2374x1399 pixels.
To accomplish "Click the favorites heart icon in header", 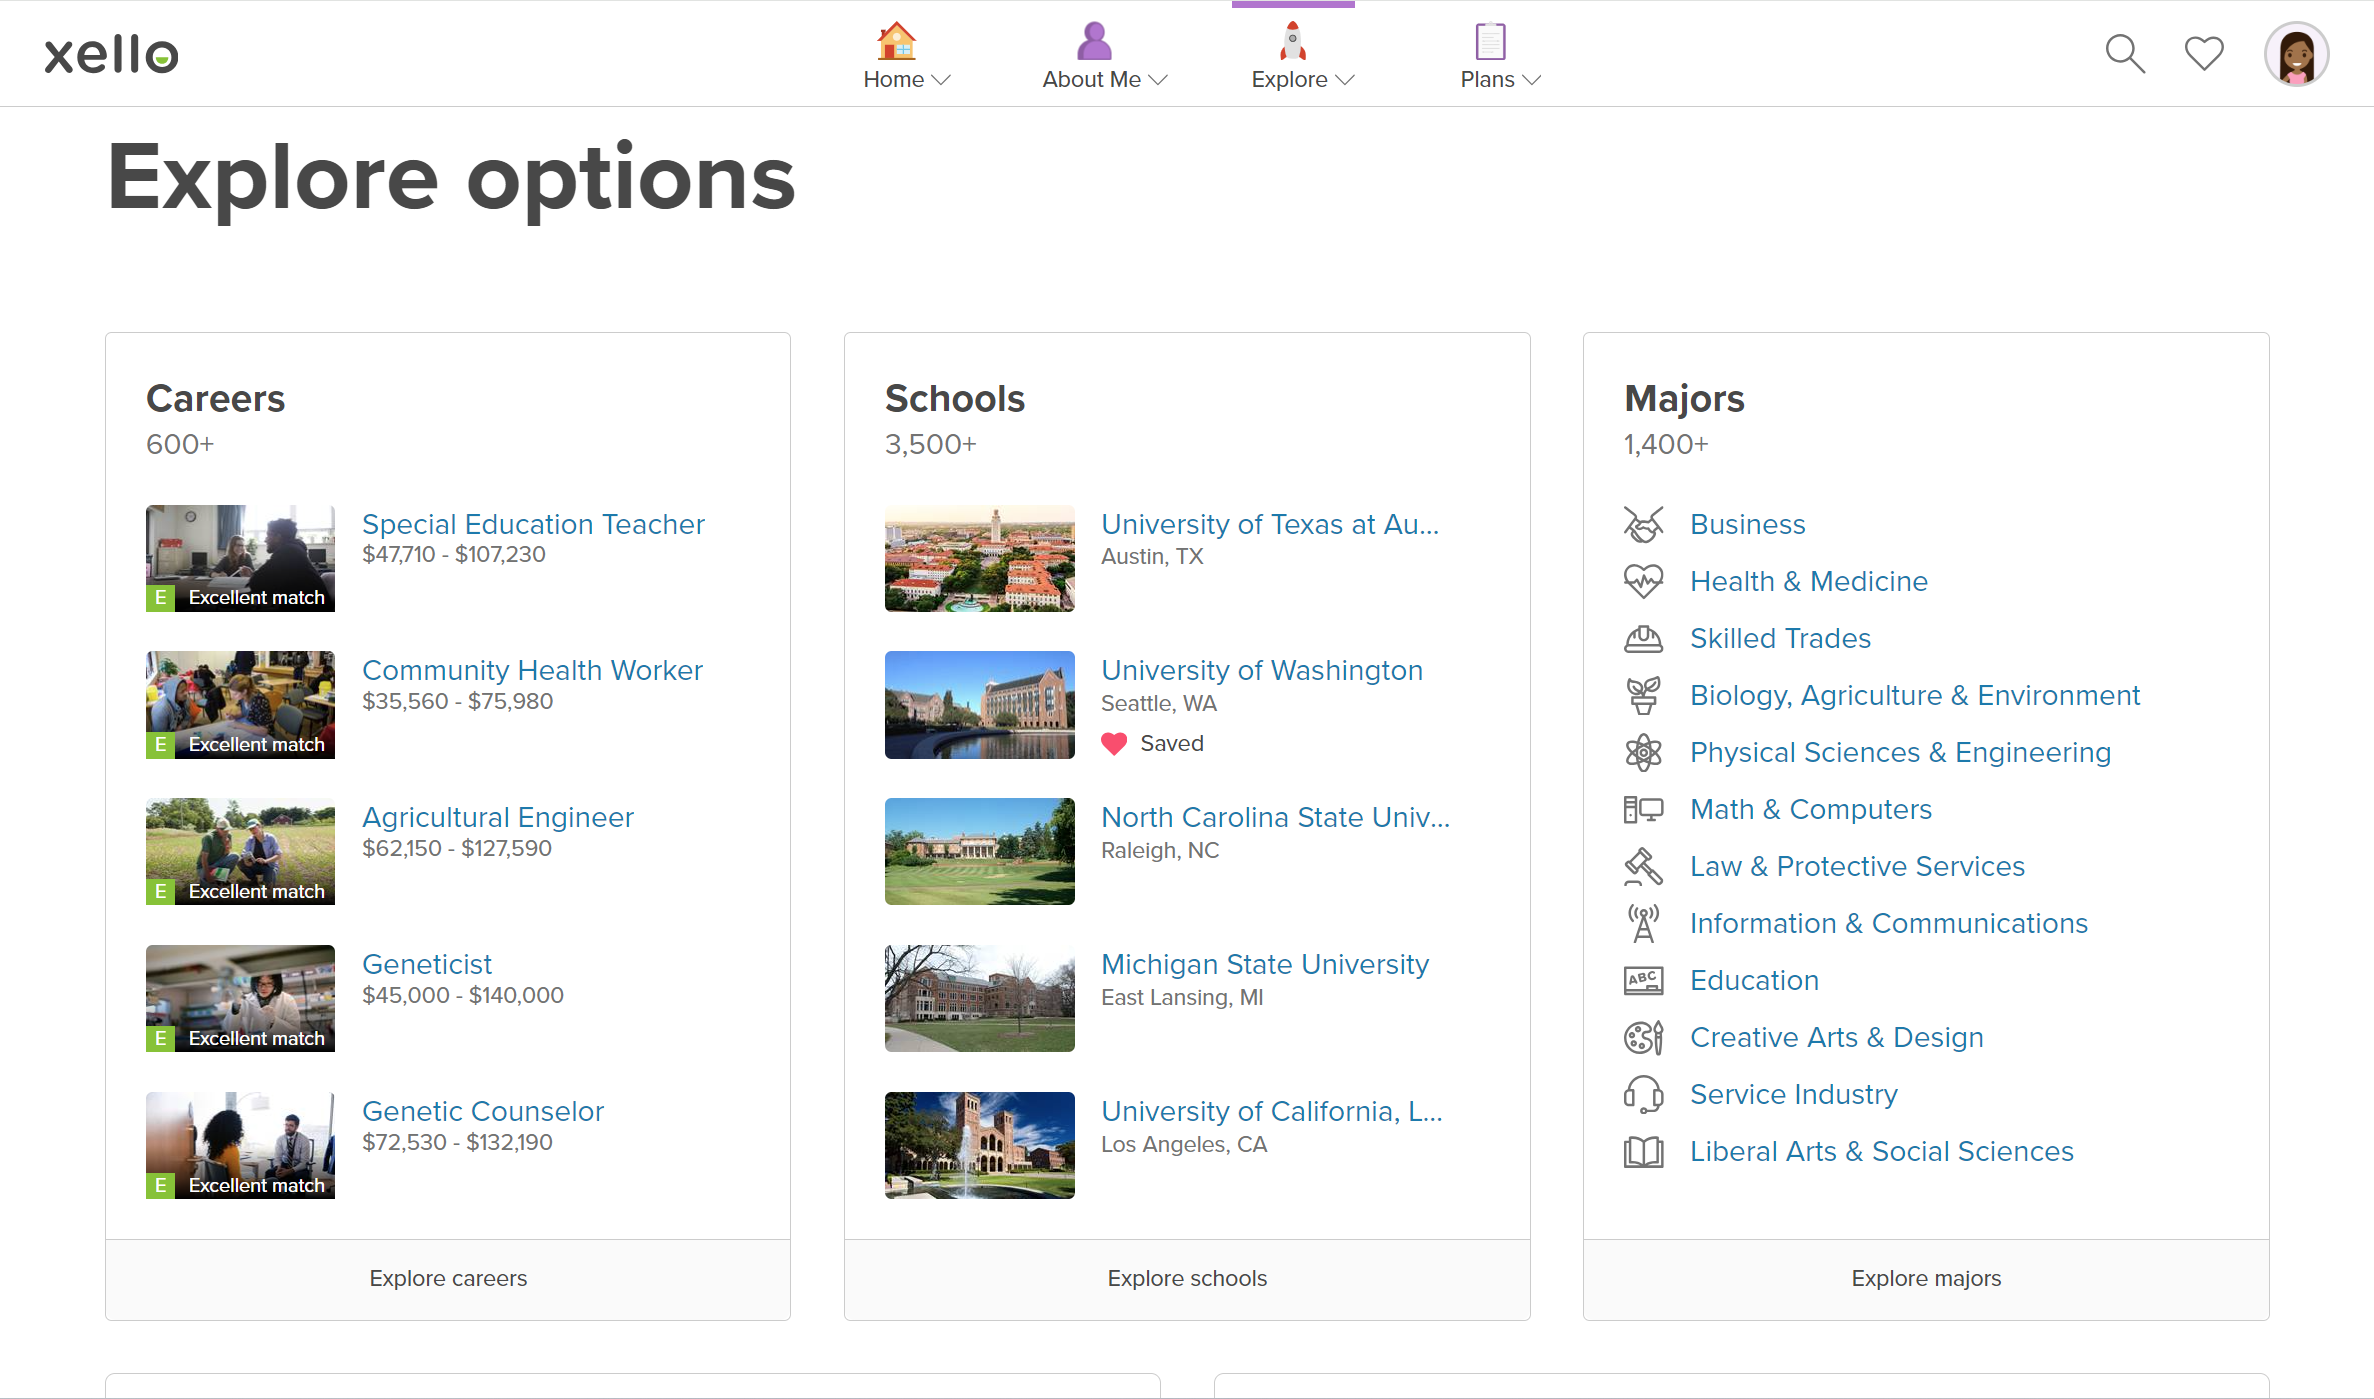I will tap(2204, 54).
